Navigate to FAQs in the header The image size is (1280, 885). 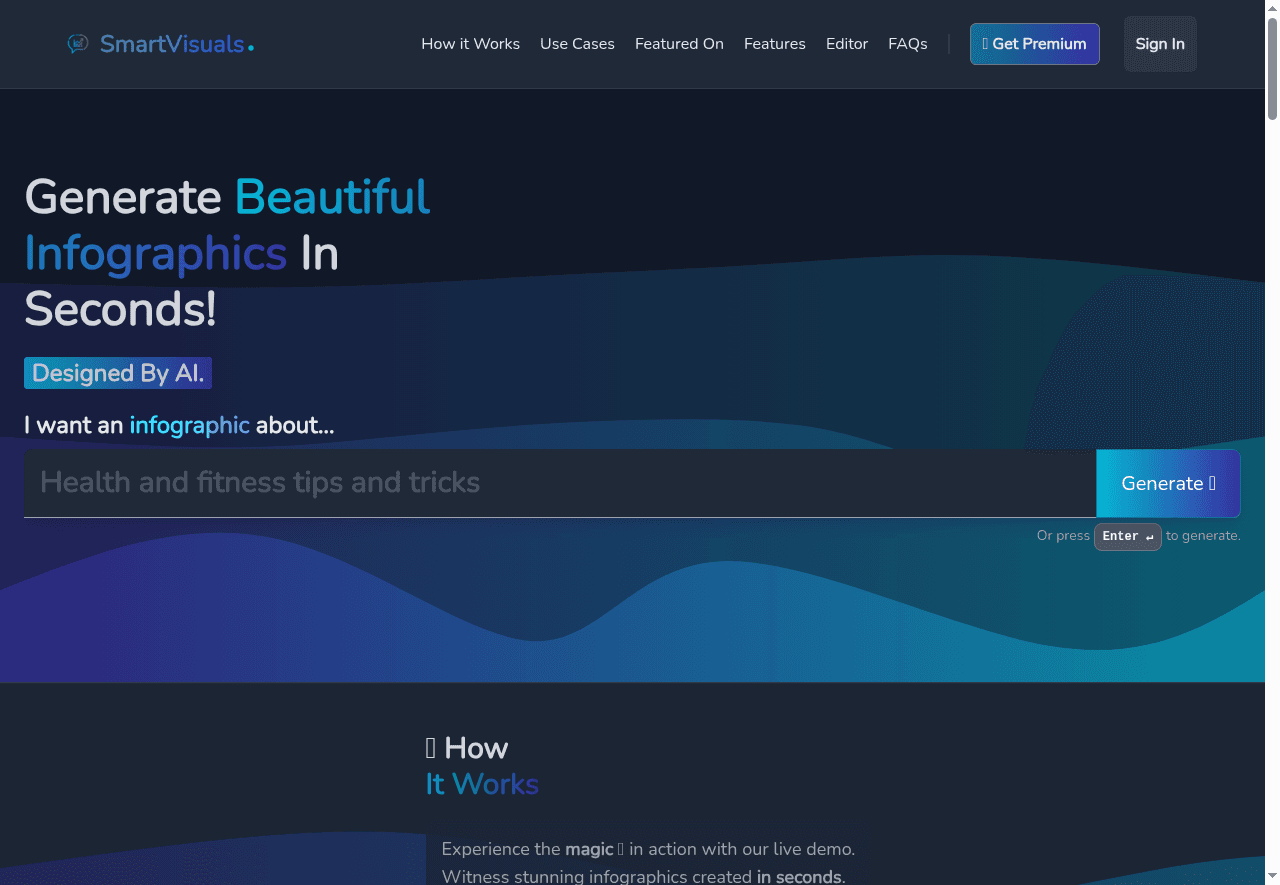[907, 44]
